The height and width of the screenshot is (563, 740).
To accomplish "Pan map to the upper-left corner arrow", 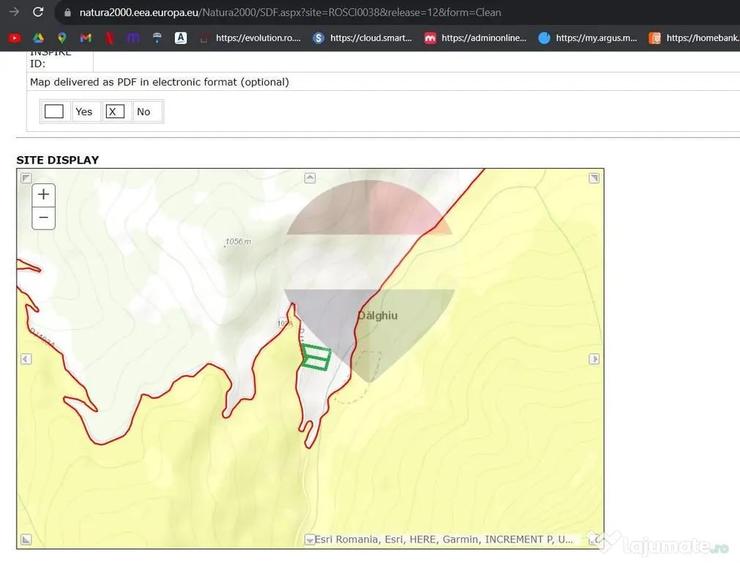I will click(26, 178).
